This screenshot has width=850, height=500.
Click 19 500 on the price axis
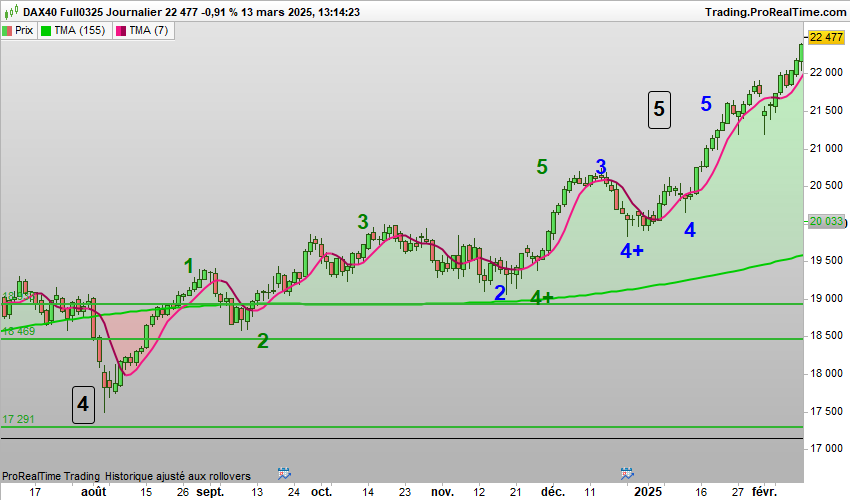point(826,260)
